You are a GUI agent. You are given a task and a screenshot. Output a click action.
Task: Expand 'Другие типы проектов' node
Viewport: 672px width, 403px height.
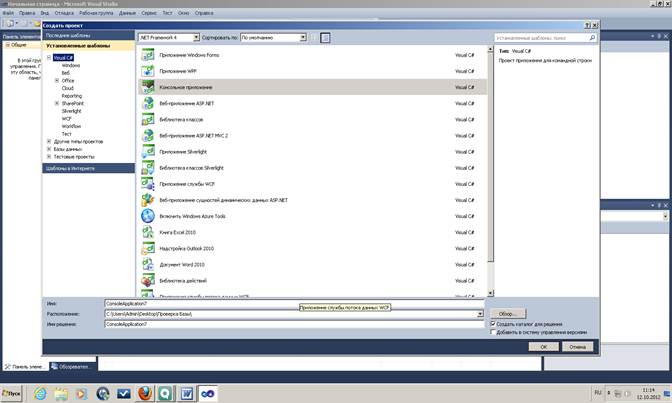(49, 141)
